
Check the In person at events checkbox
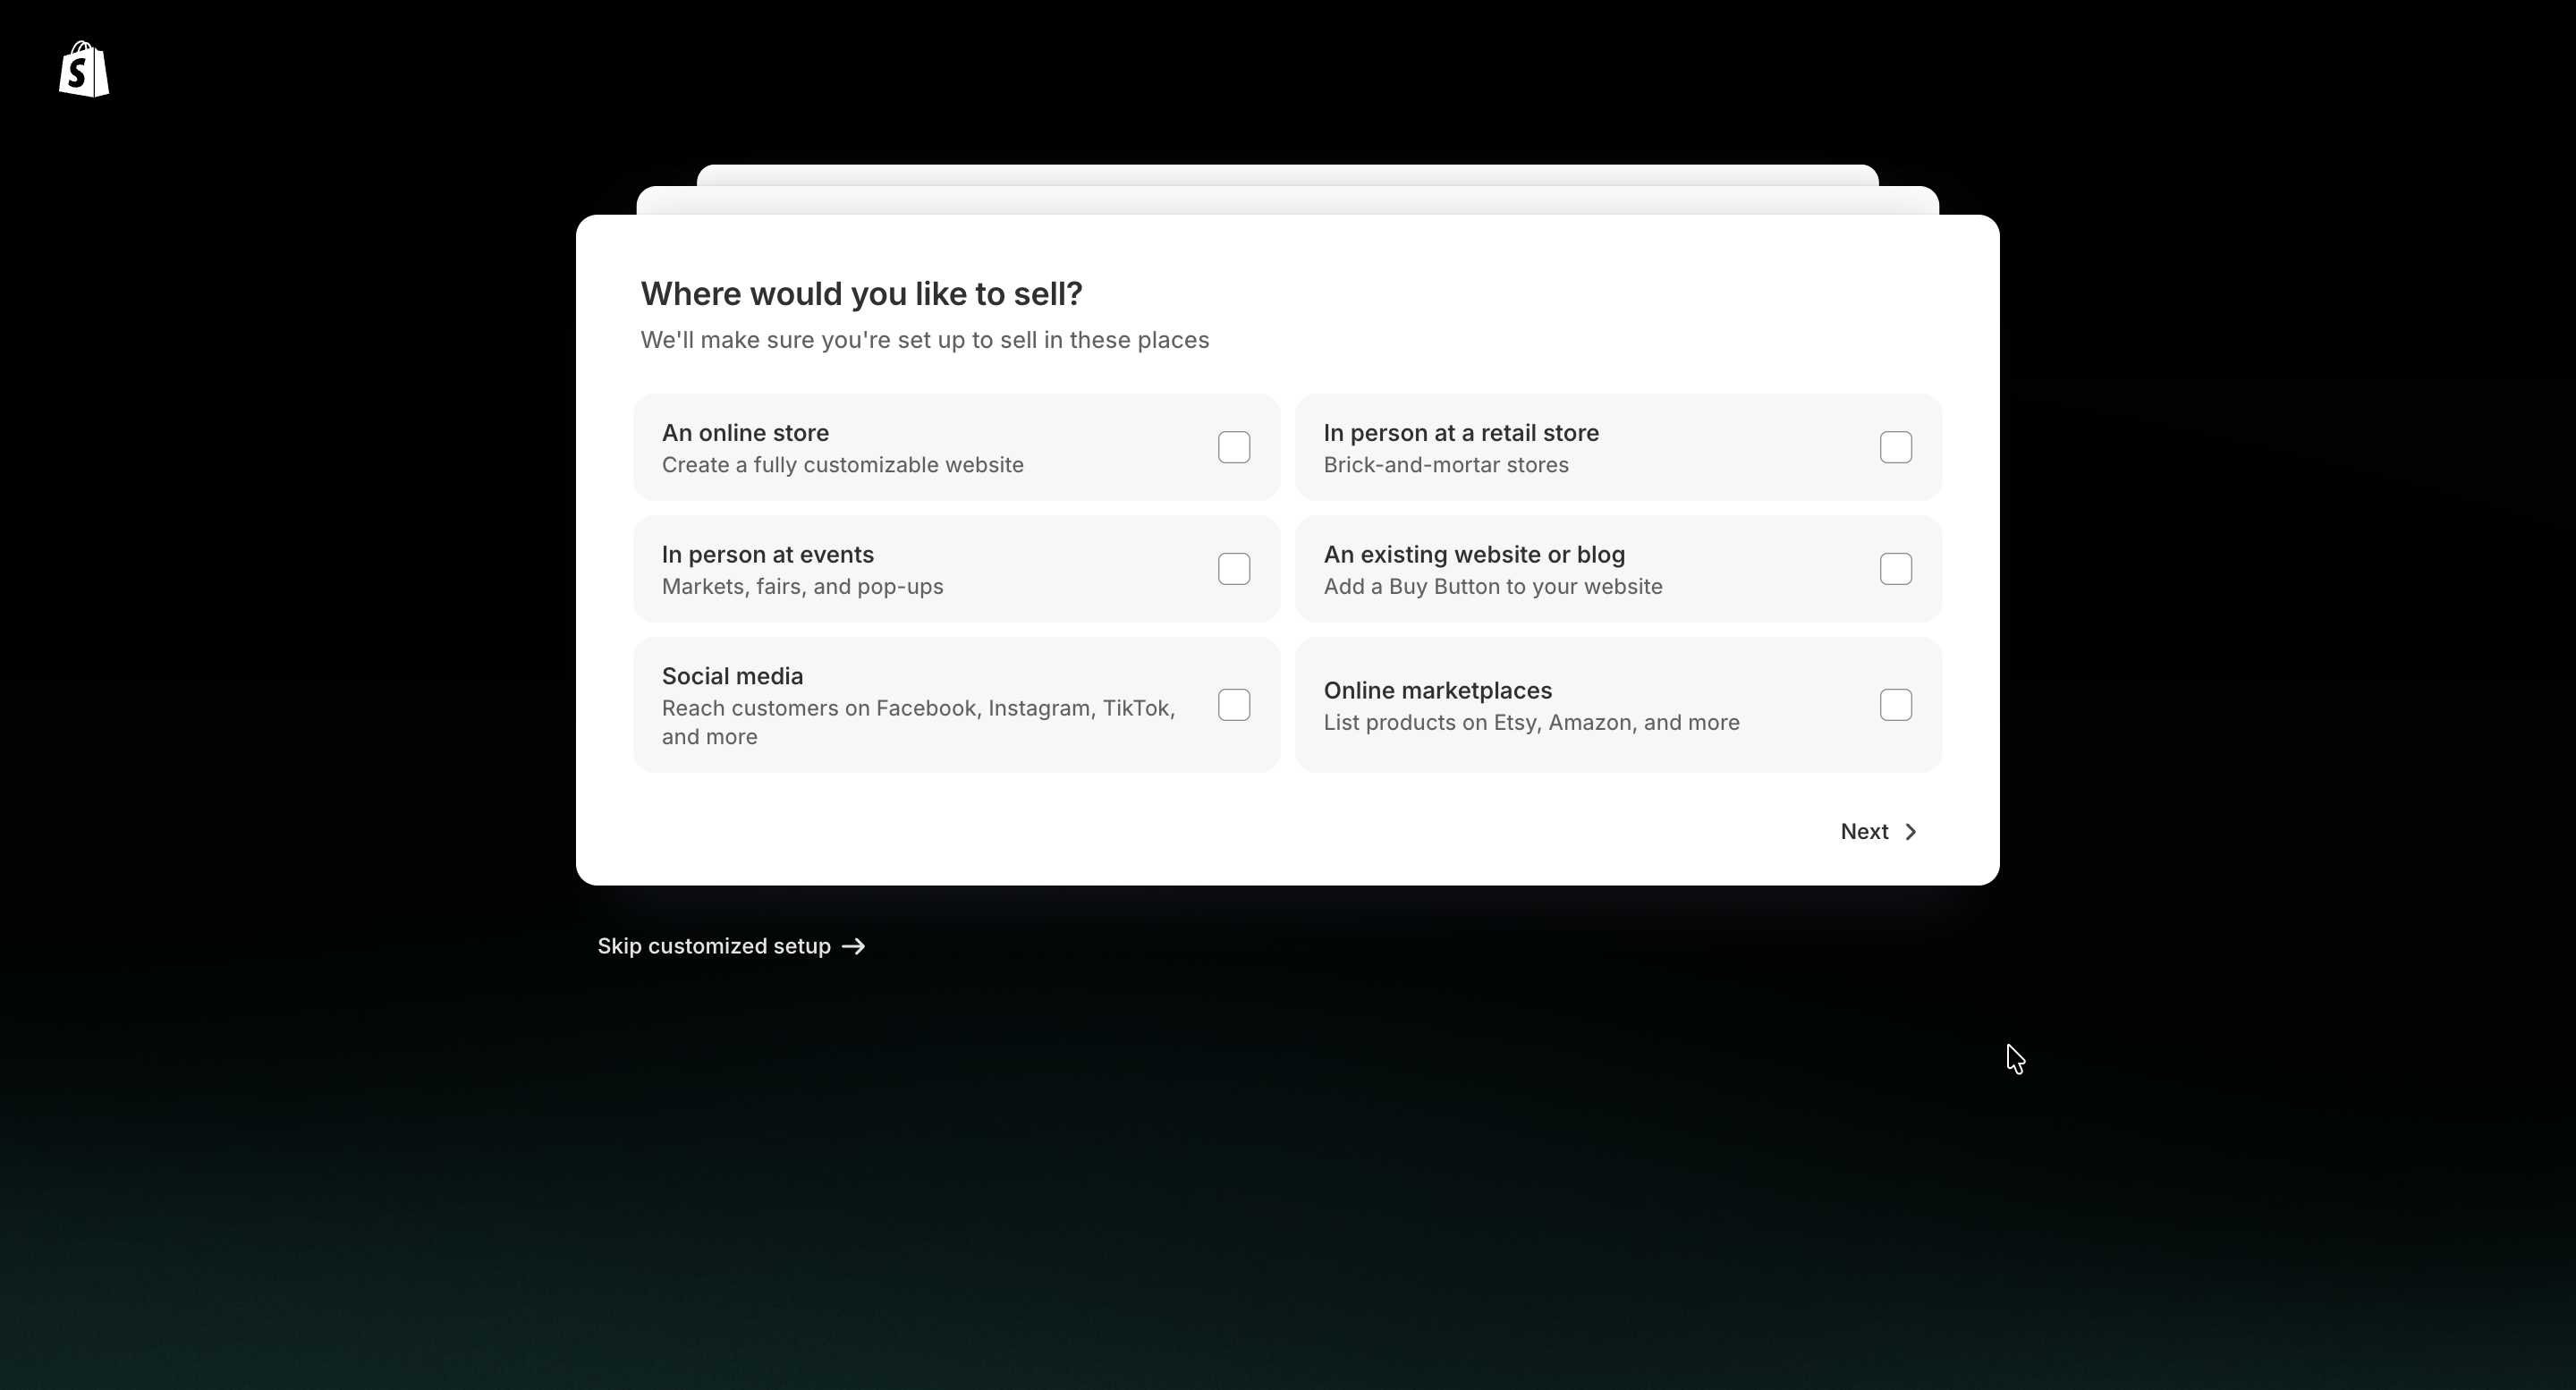pyautogui.click(x=1234, y=568)
